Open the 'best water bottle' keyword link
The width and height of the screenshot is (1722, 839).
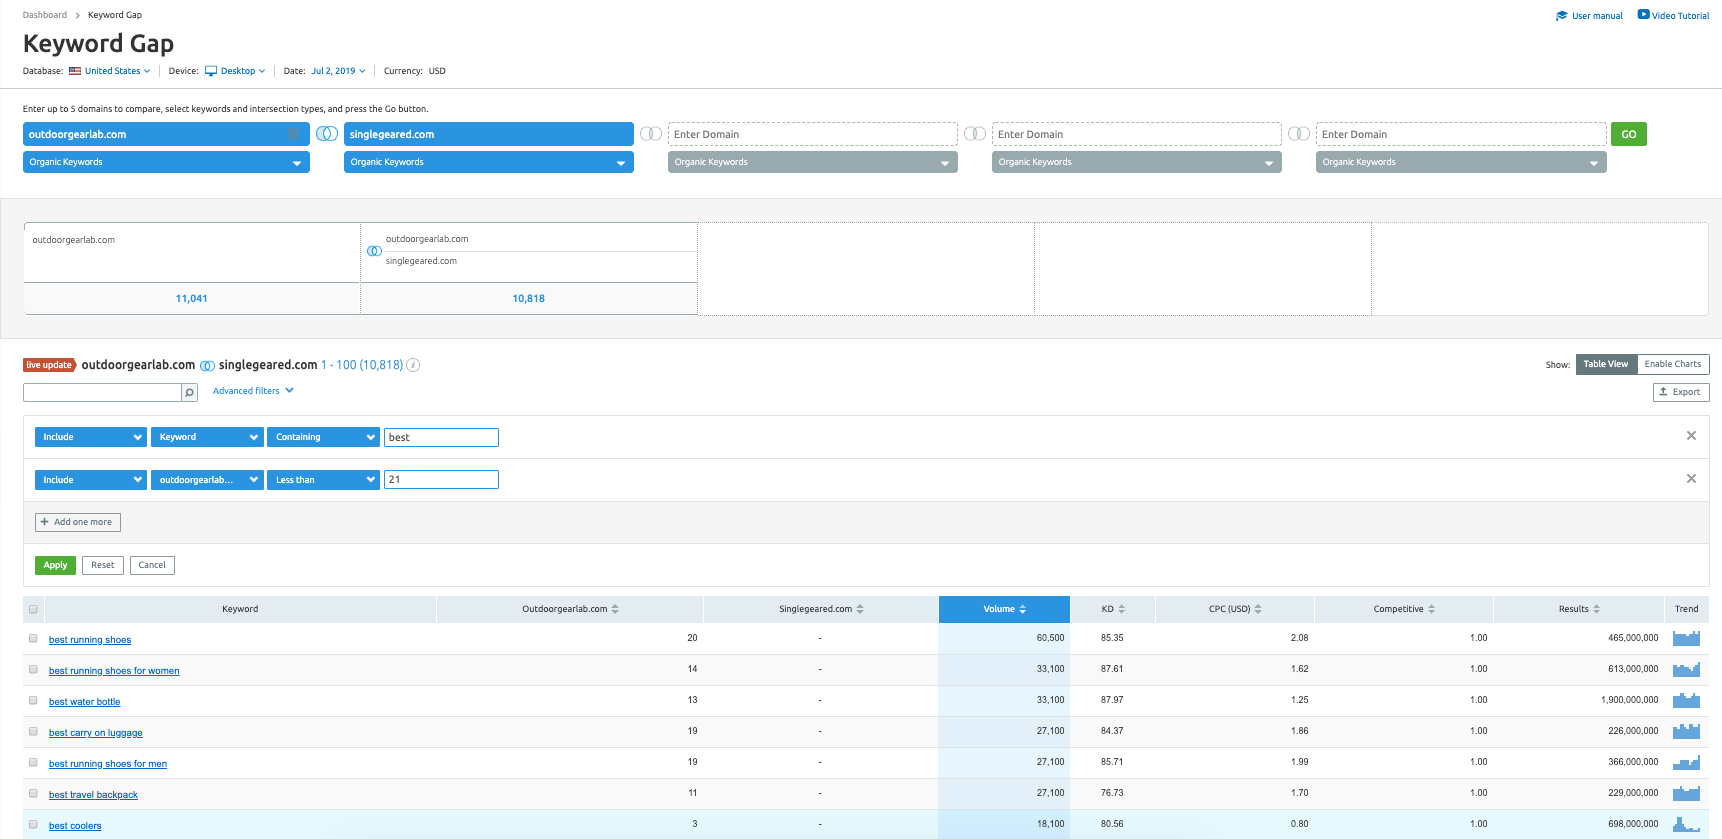[x=84, y=702]
